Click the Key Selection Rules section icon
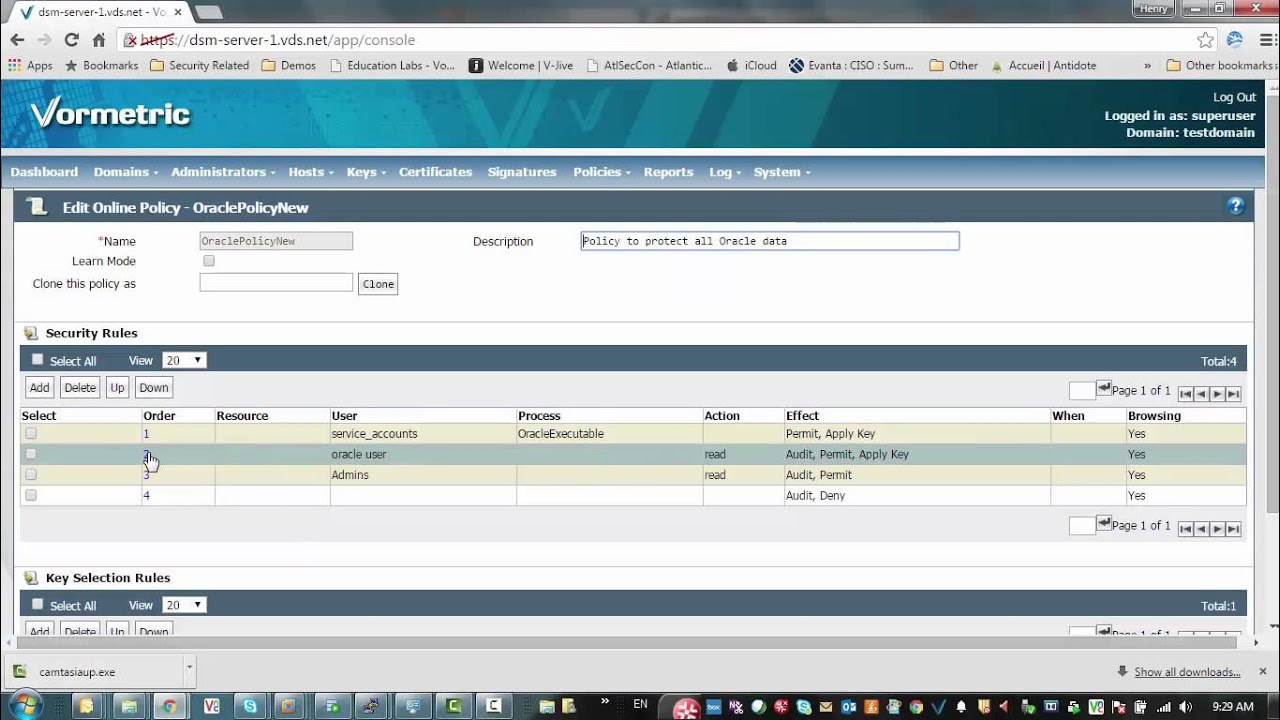 click(x=31, y=578)
